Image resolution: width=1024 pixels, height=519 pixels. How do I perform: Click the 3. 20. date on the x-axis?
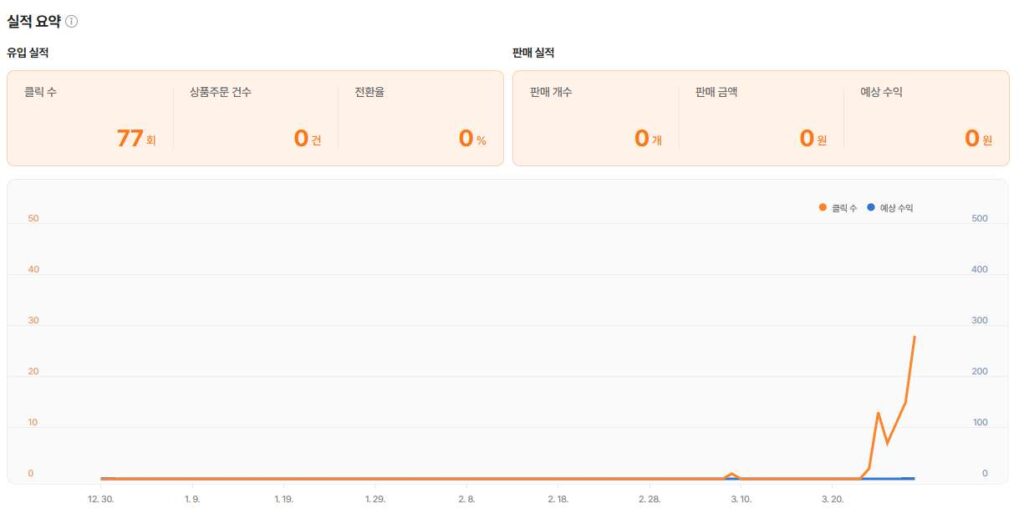(x=832, y=498)
